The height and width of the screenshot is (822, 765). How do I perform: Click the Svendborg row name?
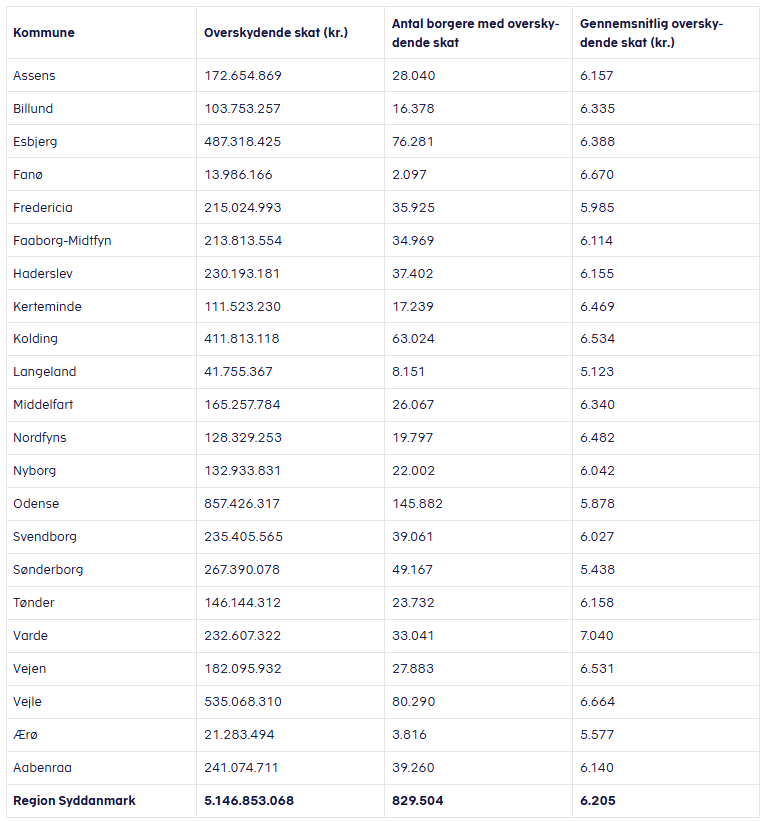44,537
